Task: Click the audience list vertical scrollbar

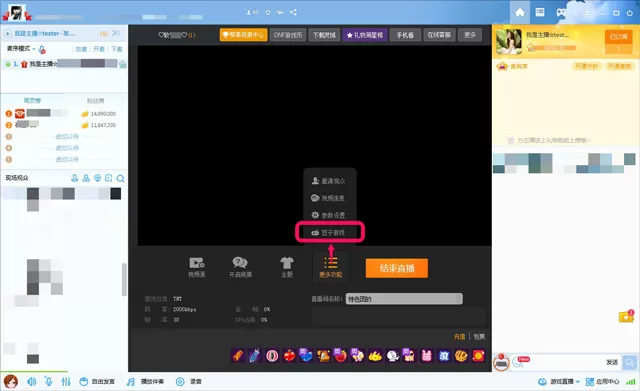Action: (124, 280)
